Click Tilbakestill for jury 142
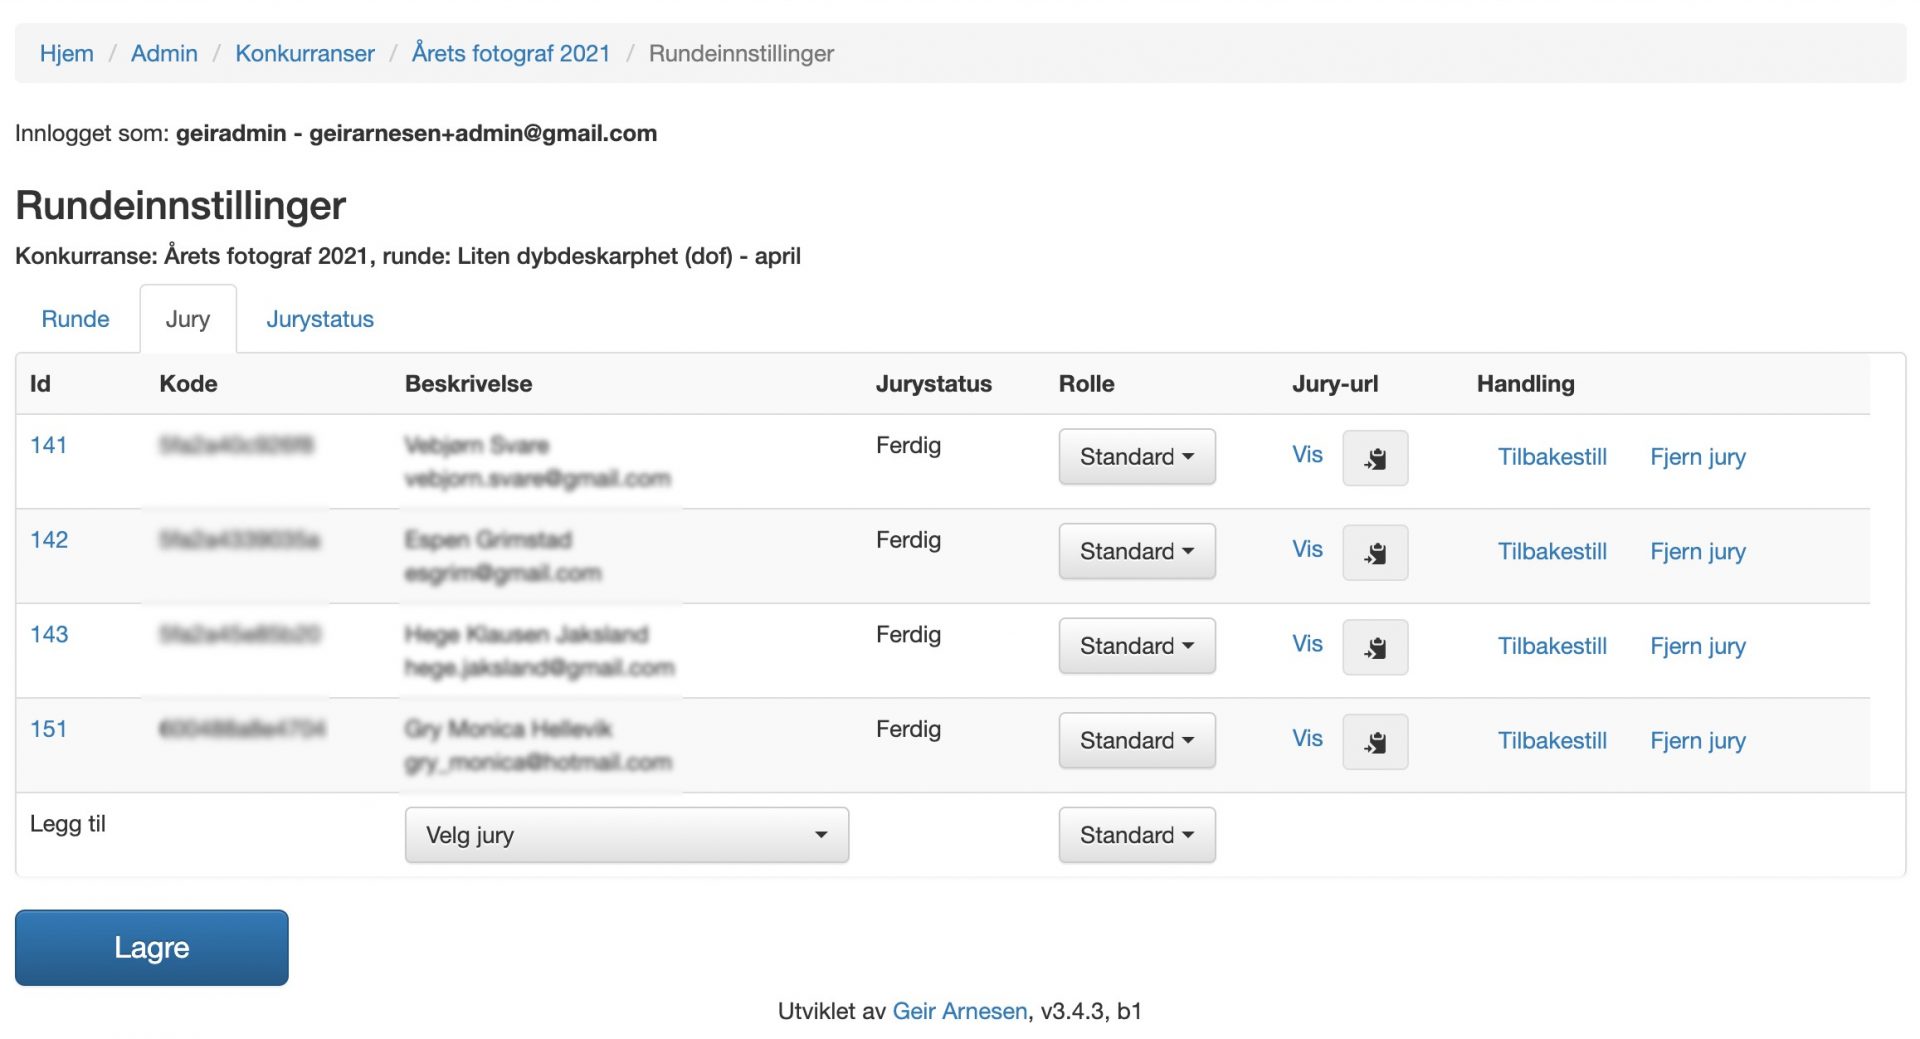The image size is (1920, 1039). pos(1551,552)
